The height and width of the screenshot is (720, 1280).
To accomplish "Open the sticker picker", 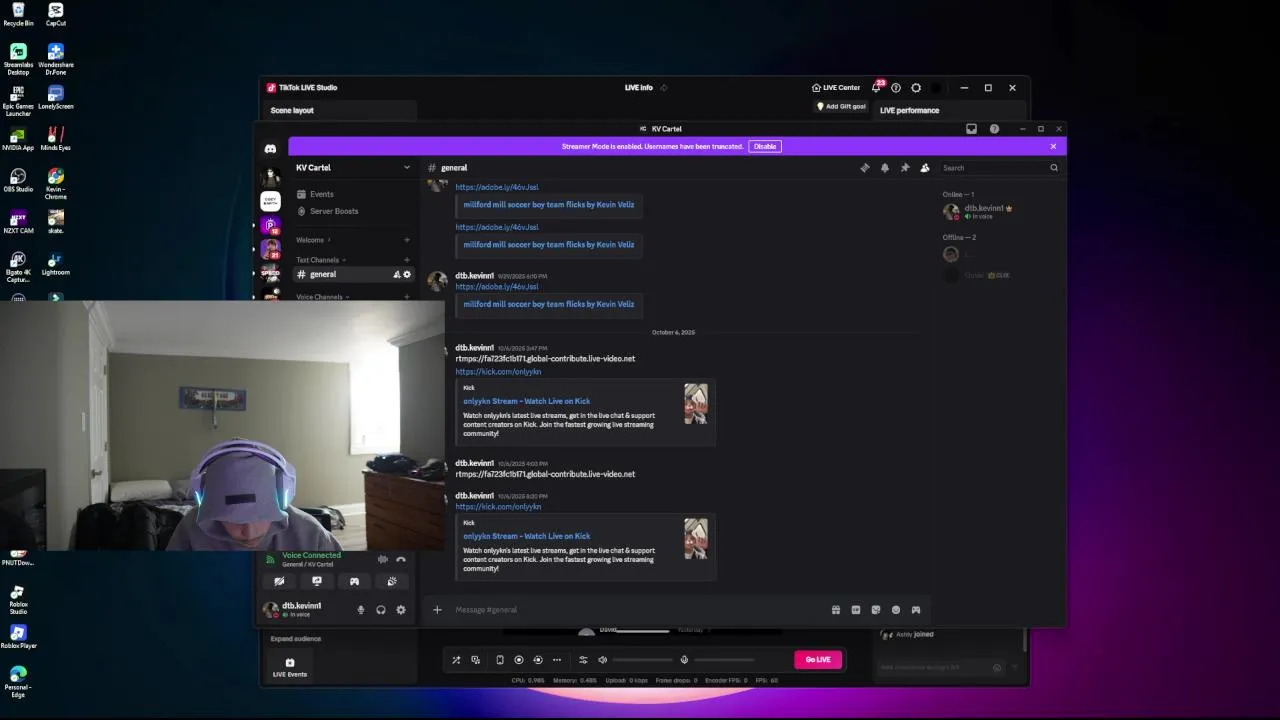I will click(x=876, y=610).
